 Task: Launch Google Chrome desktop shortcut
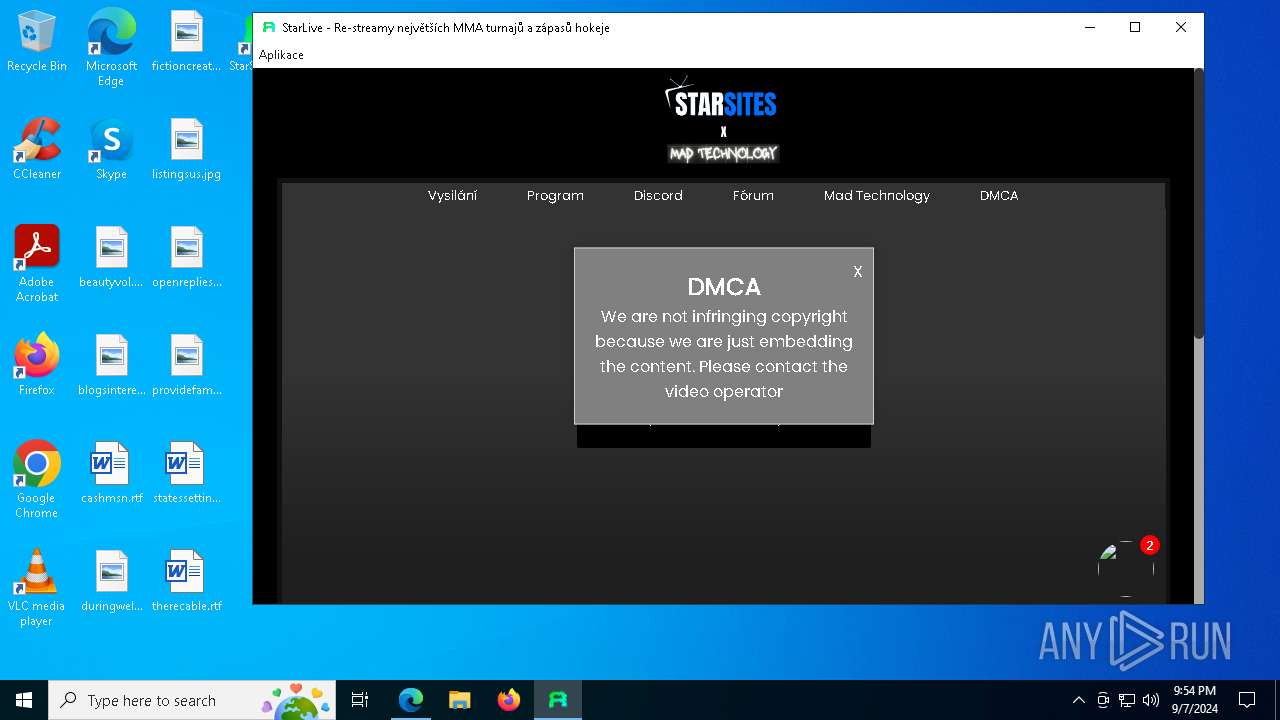[37, 480]
